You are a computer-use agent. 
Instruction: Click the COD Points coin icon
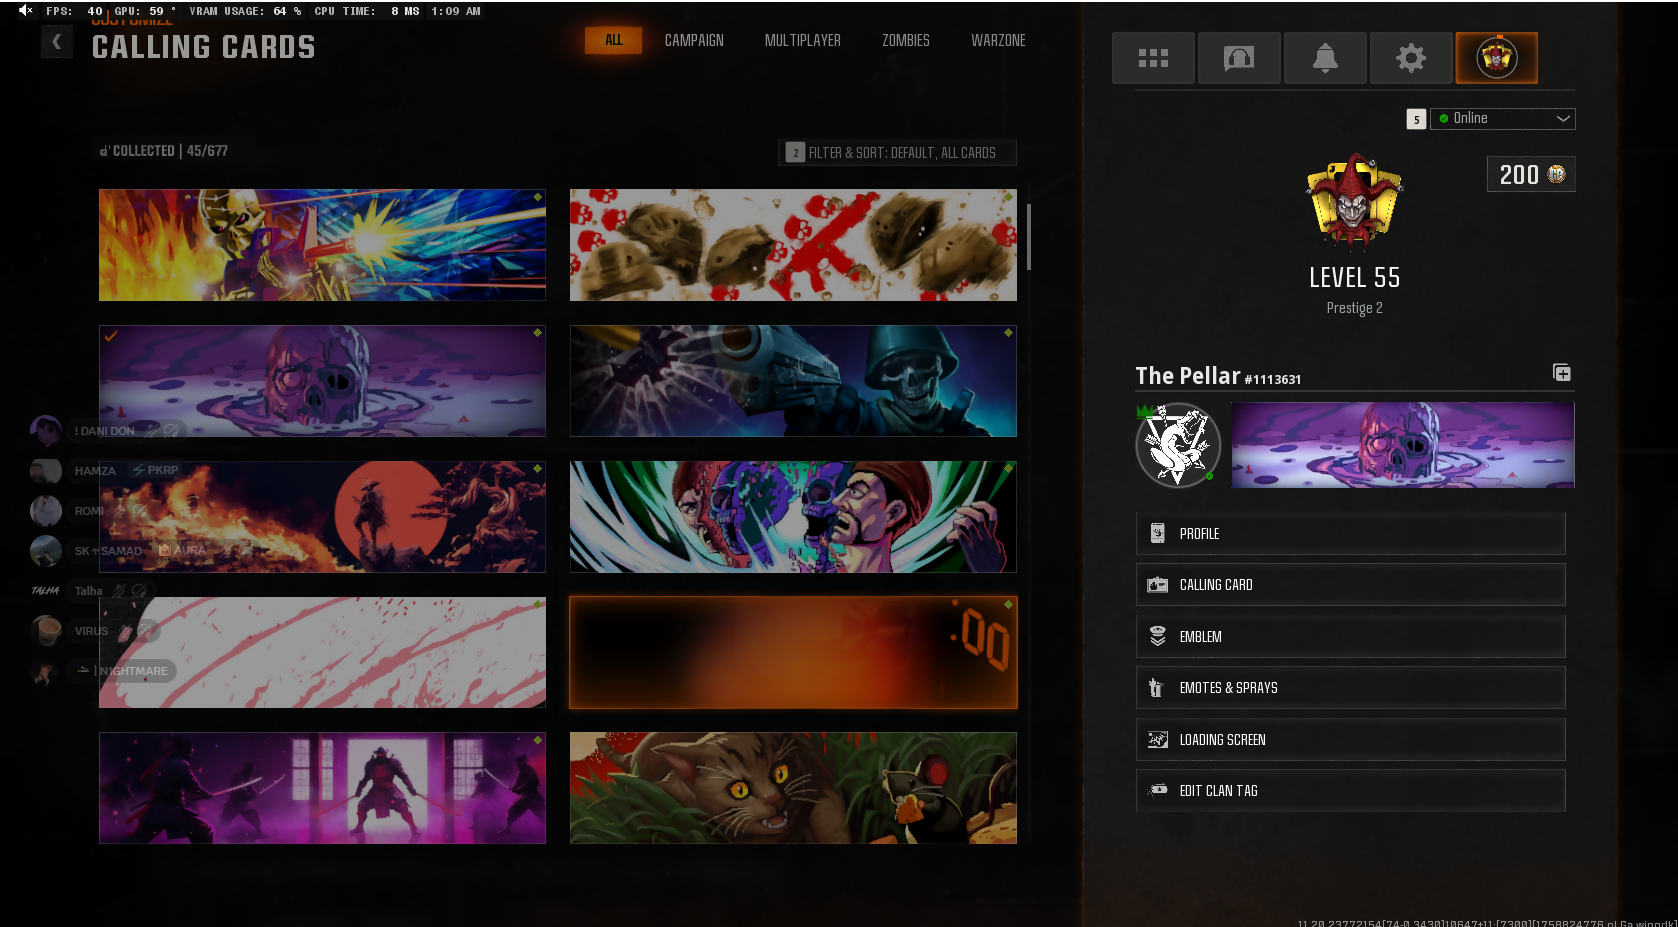click(1557, 174)
